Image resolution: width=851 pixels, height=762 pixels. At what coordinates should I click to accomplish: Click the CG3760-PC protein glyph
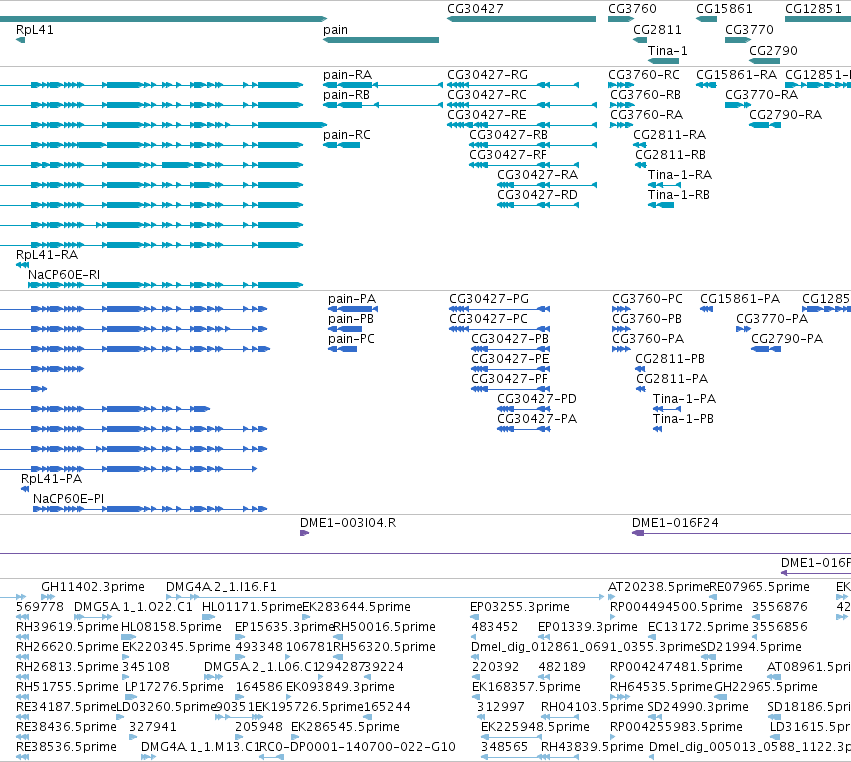click(621, 309)
